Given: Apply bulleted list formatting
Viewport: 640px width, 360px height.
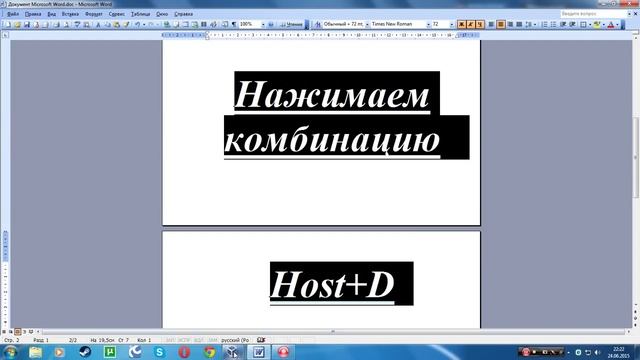Looking at the screenshot, I should (553, 24).
